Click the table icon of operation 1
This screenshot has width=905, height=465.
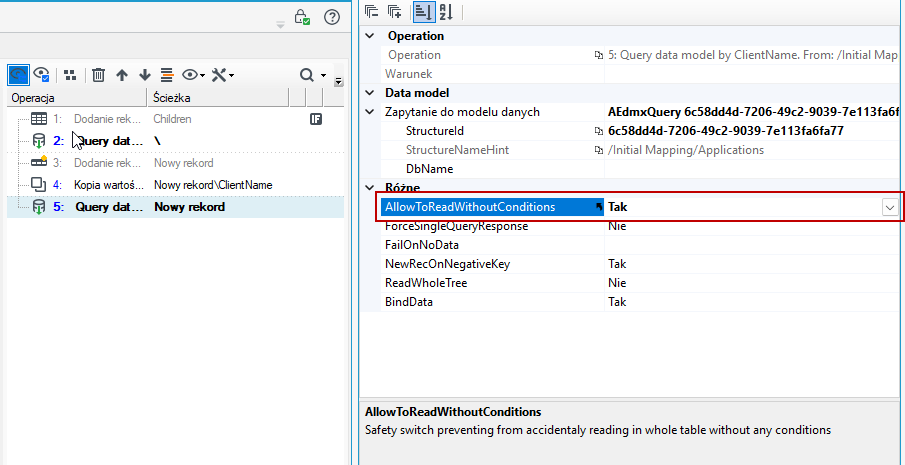(x=39, y=119)
